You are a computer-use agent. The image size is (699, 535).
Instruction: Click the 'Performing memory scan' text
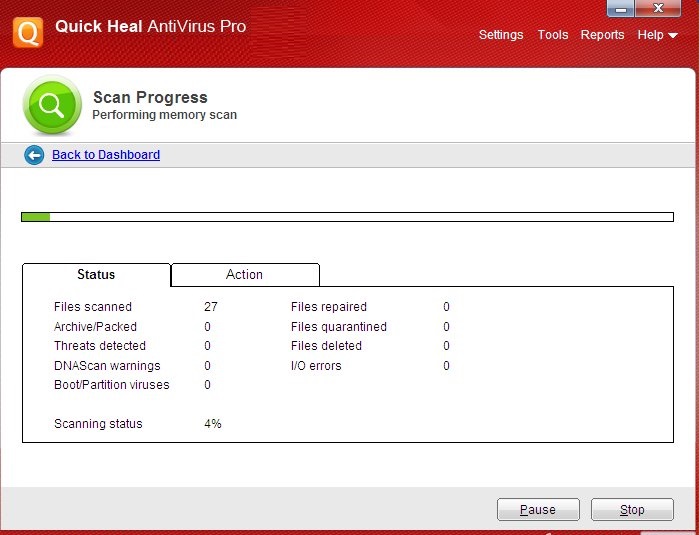coord(164,115)
